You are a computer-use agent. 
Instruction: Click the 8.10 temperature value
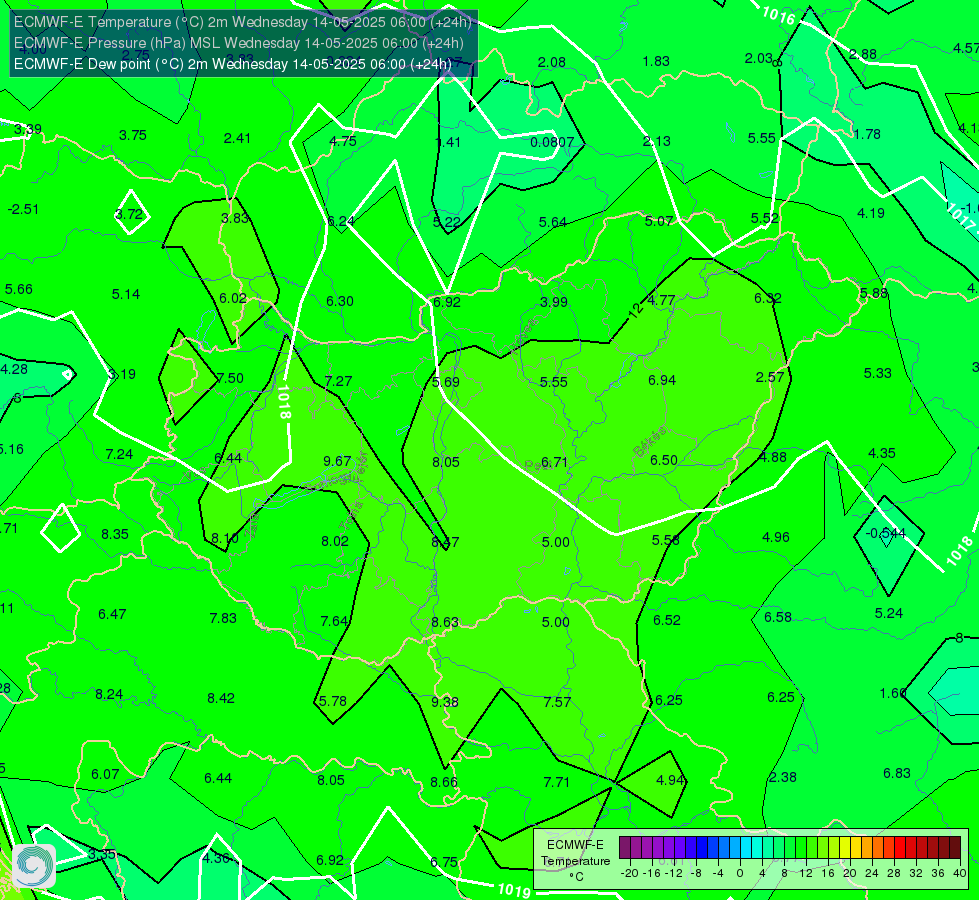pos(224,538)
